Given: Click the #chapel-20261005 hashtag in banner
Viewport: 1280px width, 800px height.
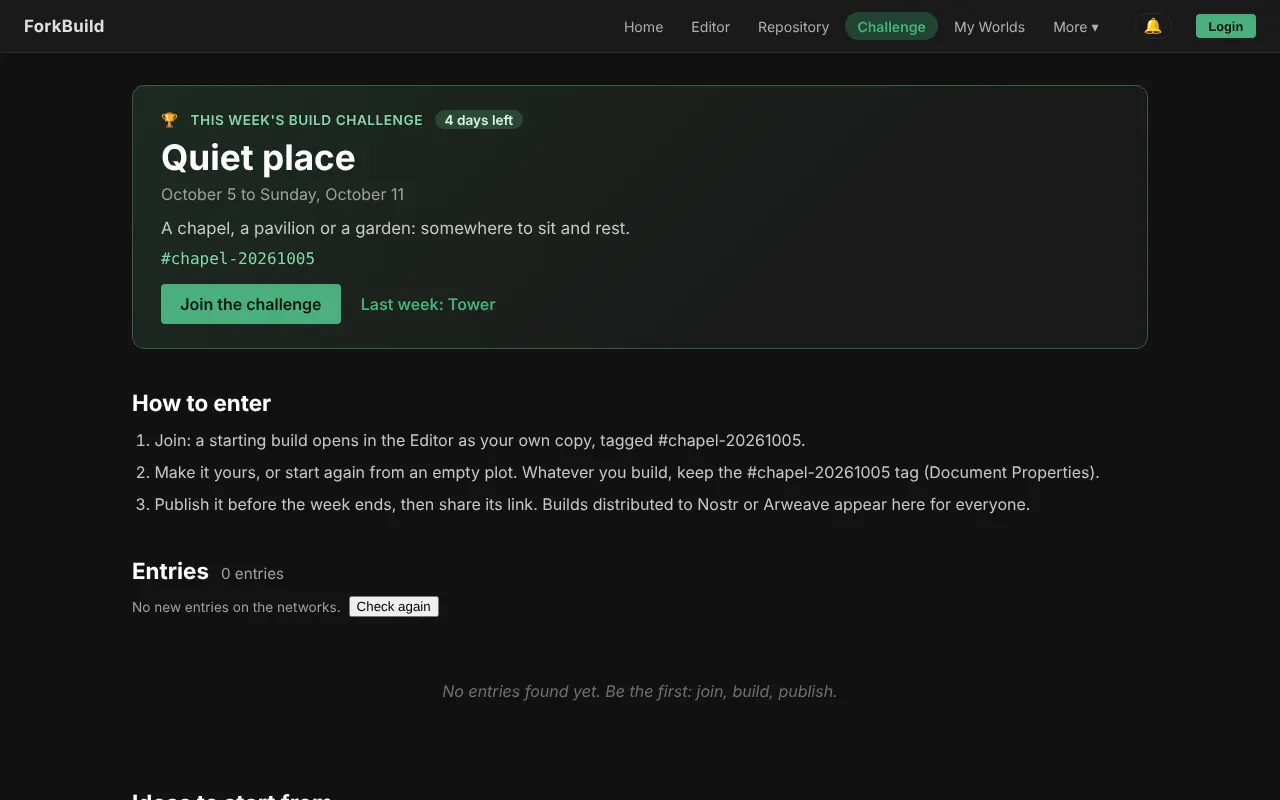Looking at the screenshot, I should click(x=238, y=258).
